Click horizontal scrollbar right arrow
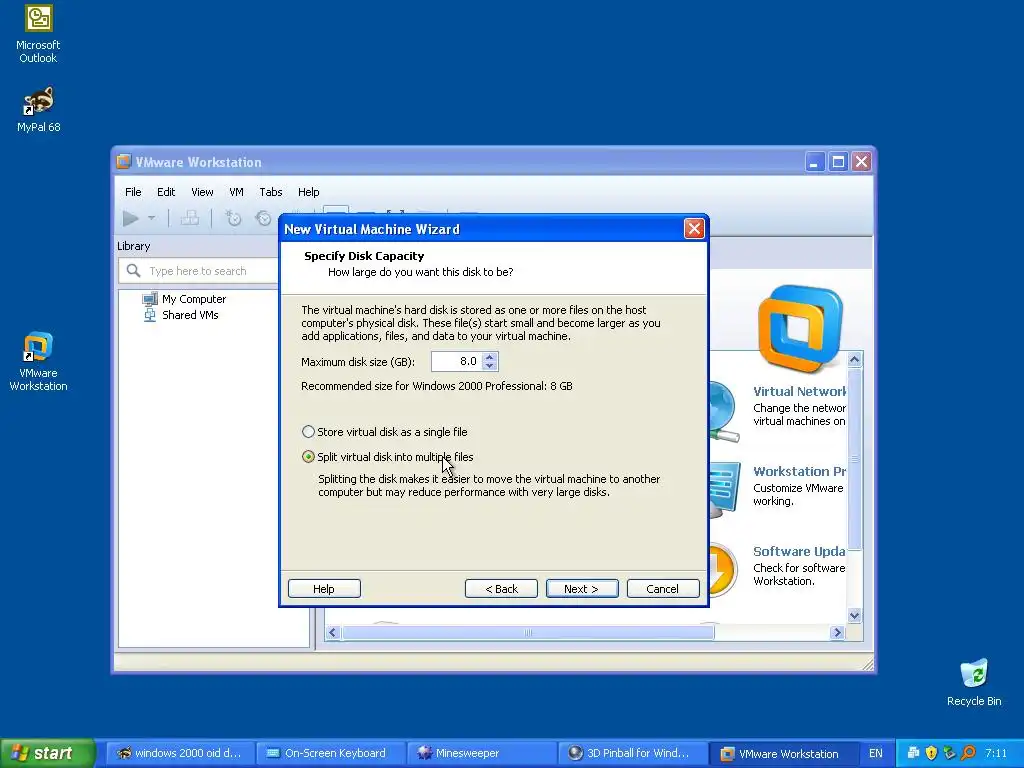 click(x=837, y=632)
